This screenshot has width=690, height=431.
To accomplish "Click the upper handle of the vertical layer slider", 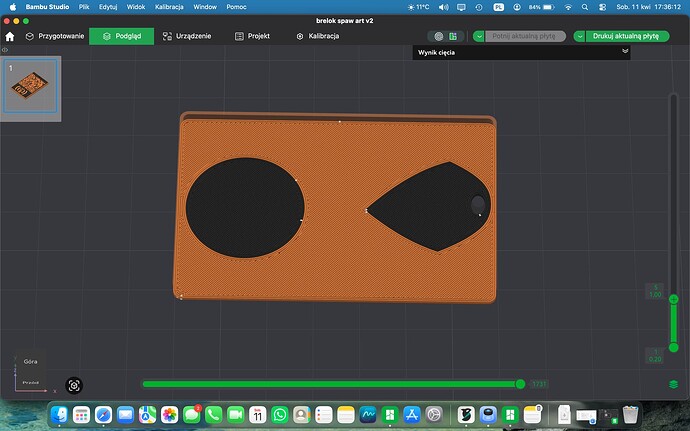I will point(673,299).
